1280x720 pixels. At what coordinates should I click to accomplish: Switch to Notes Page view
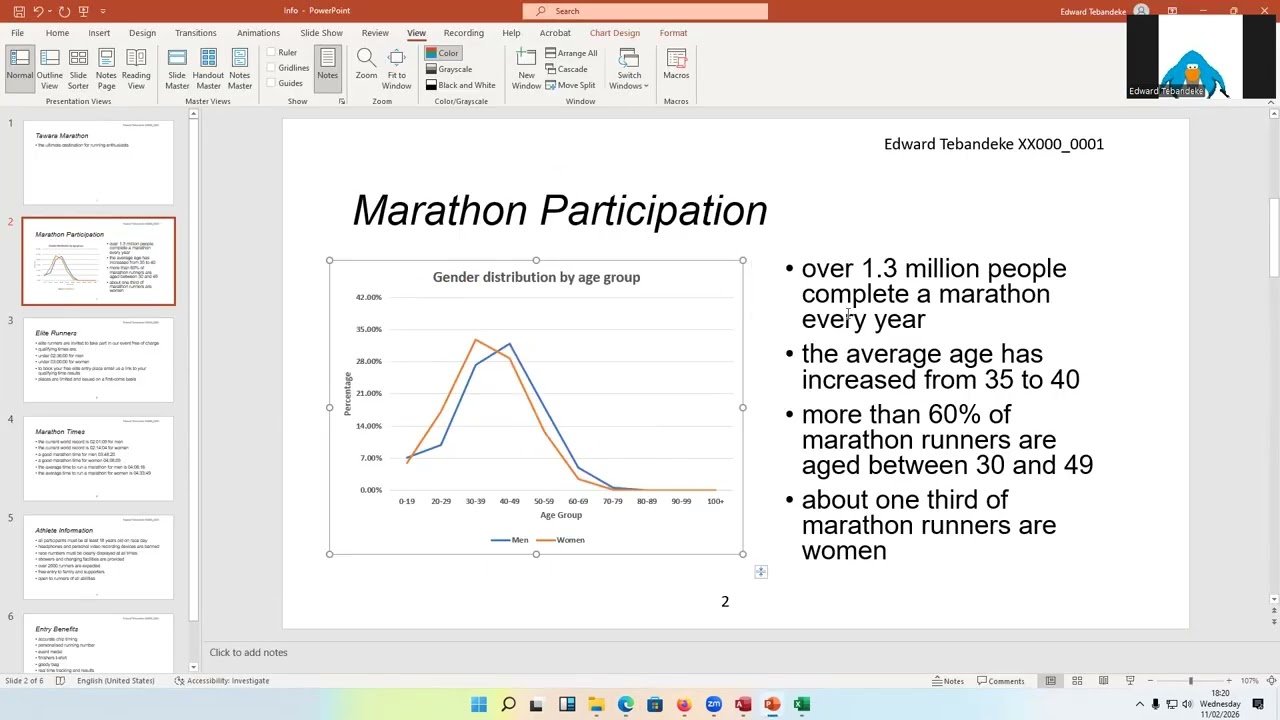106,69
